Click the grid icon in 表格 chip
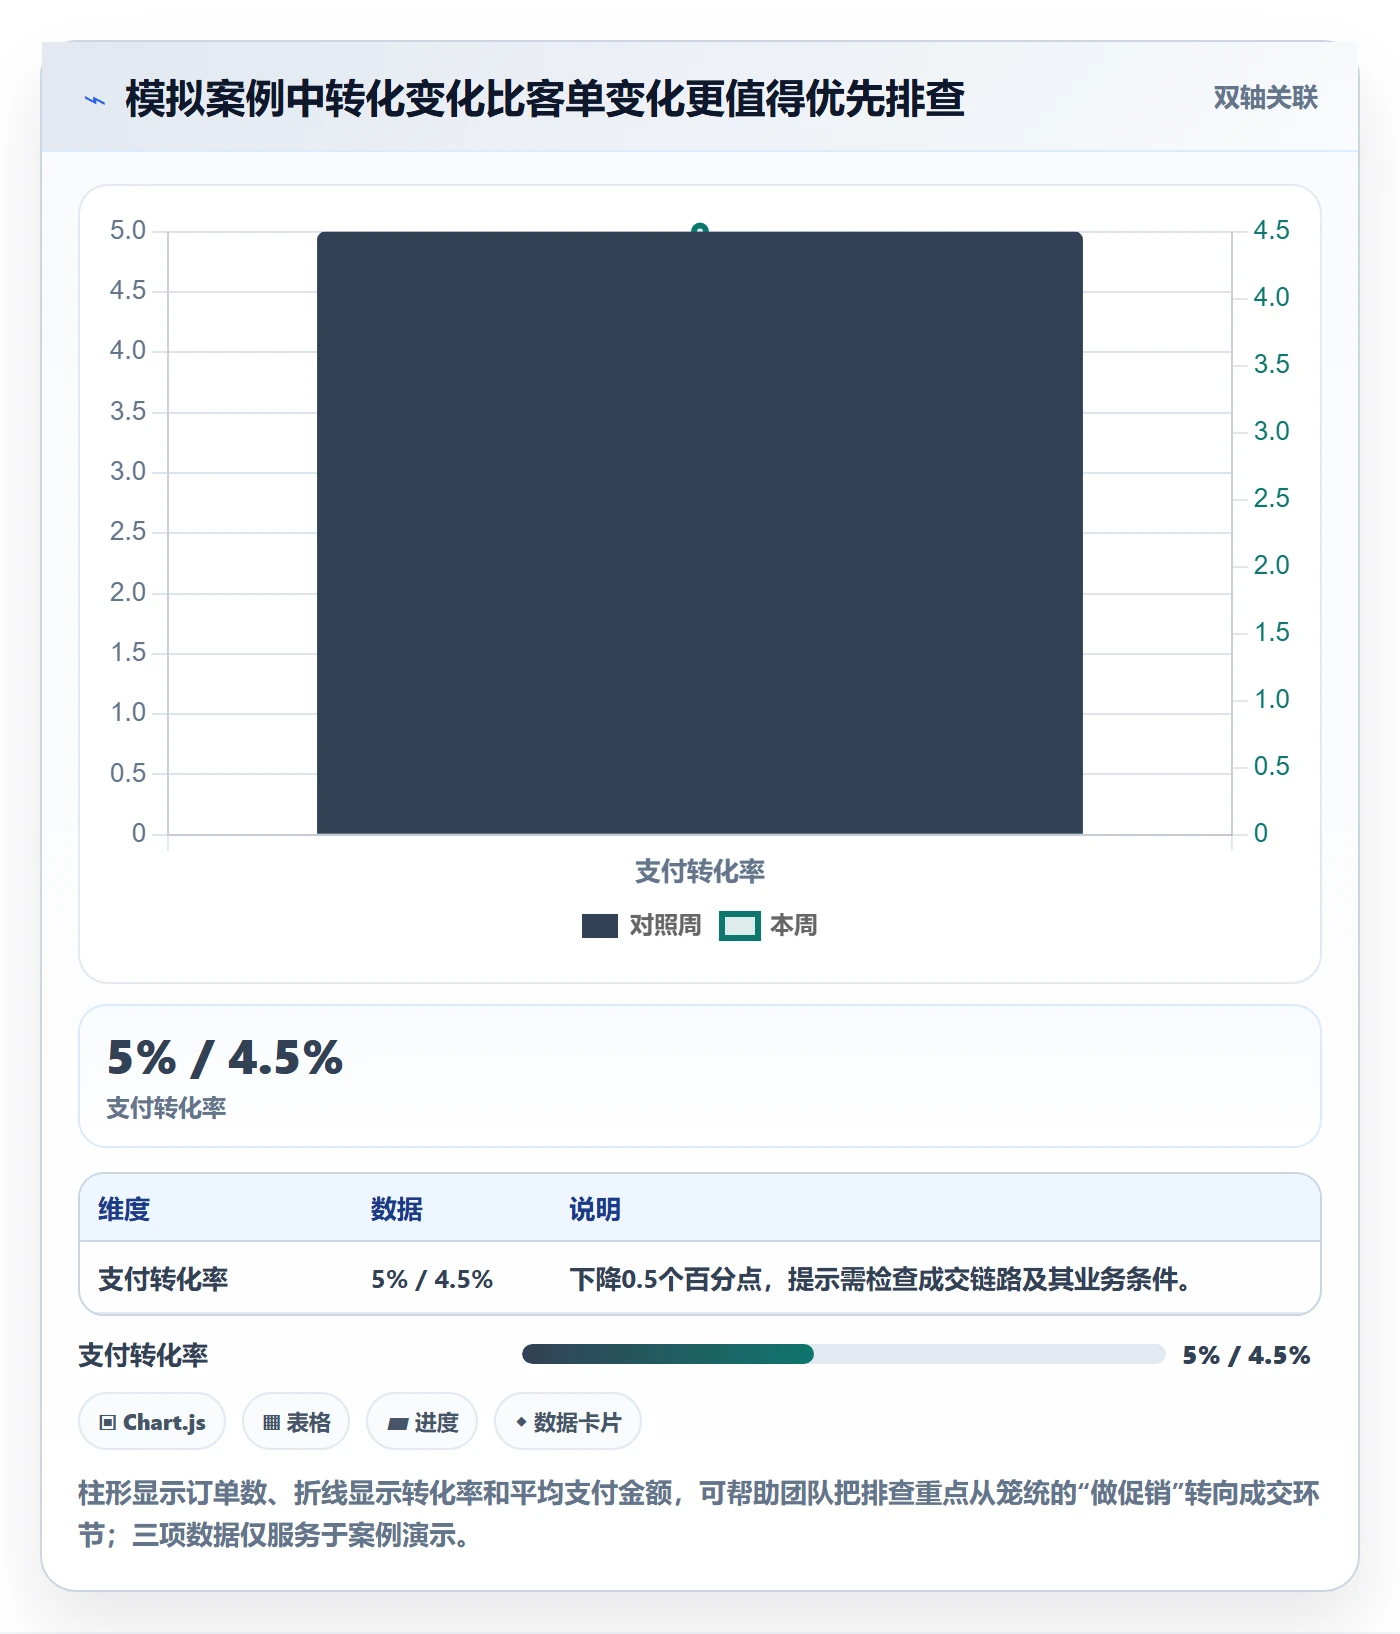The width and height of the screenshot is (1400, 1634). pyautogui.click(x=271, y=1422)
